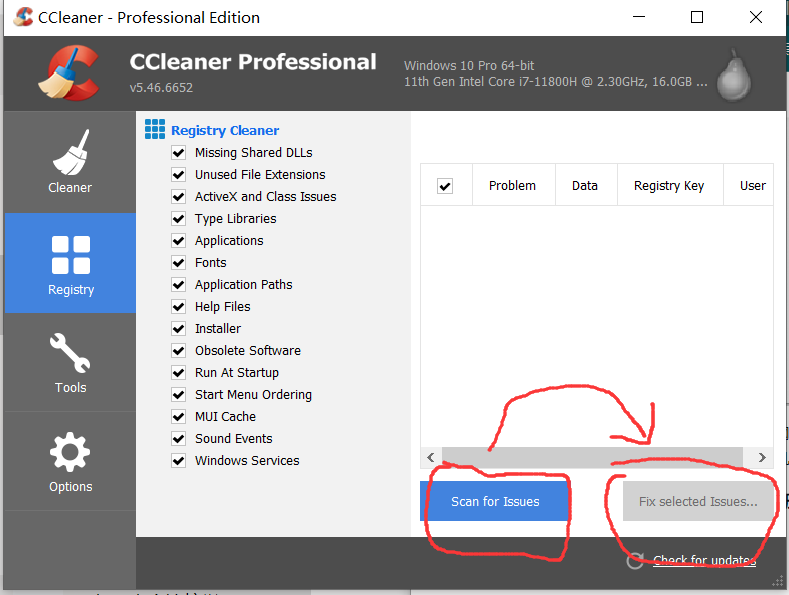Click the Registry Cleaner grid icon

pos(155,129)
